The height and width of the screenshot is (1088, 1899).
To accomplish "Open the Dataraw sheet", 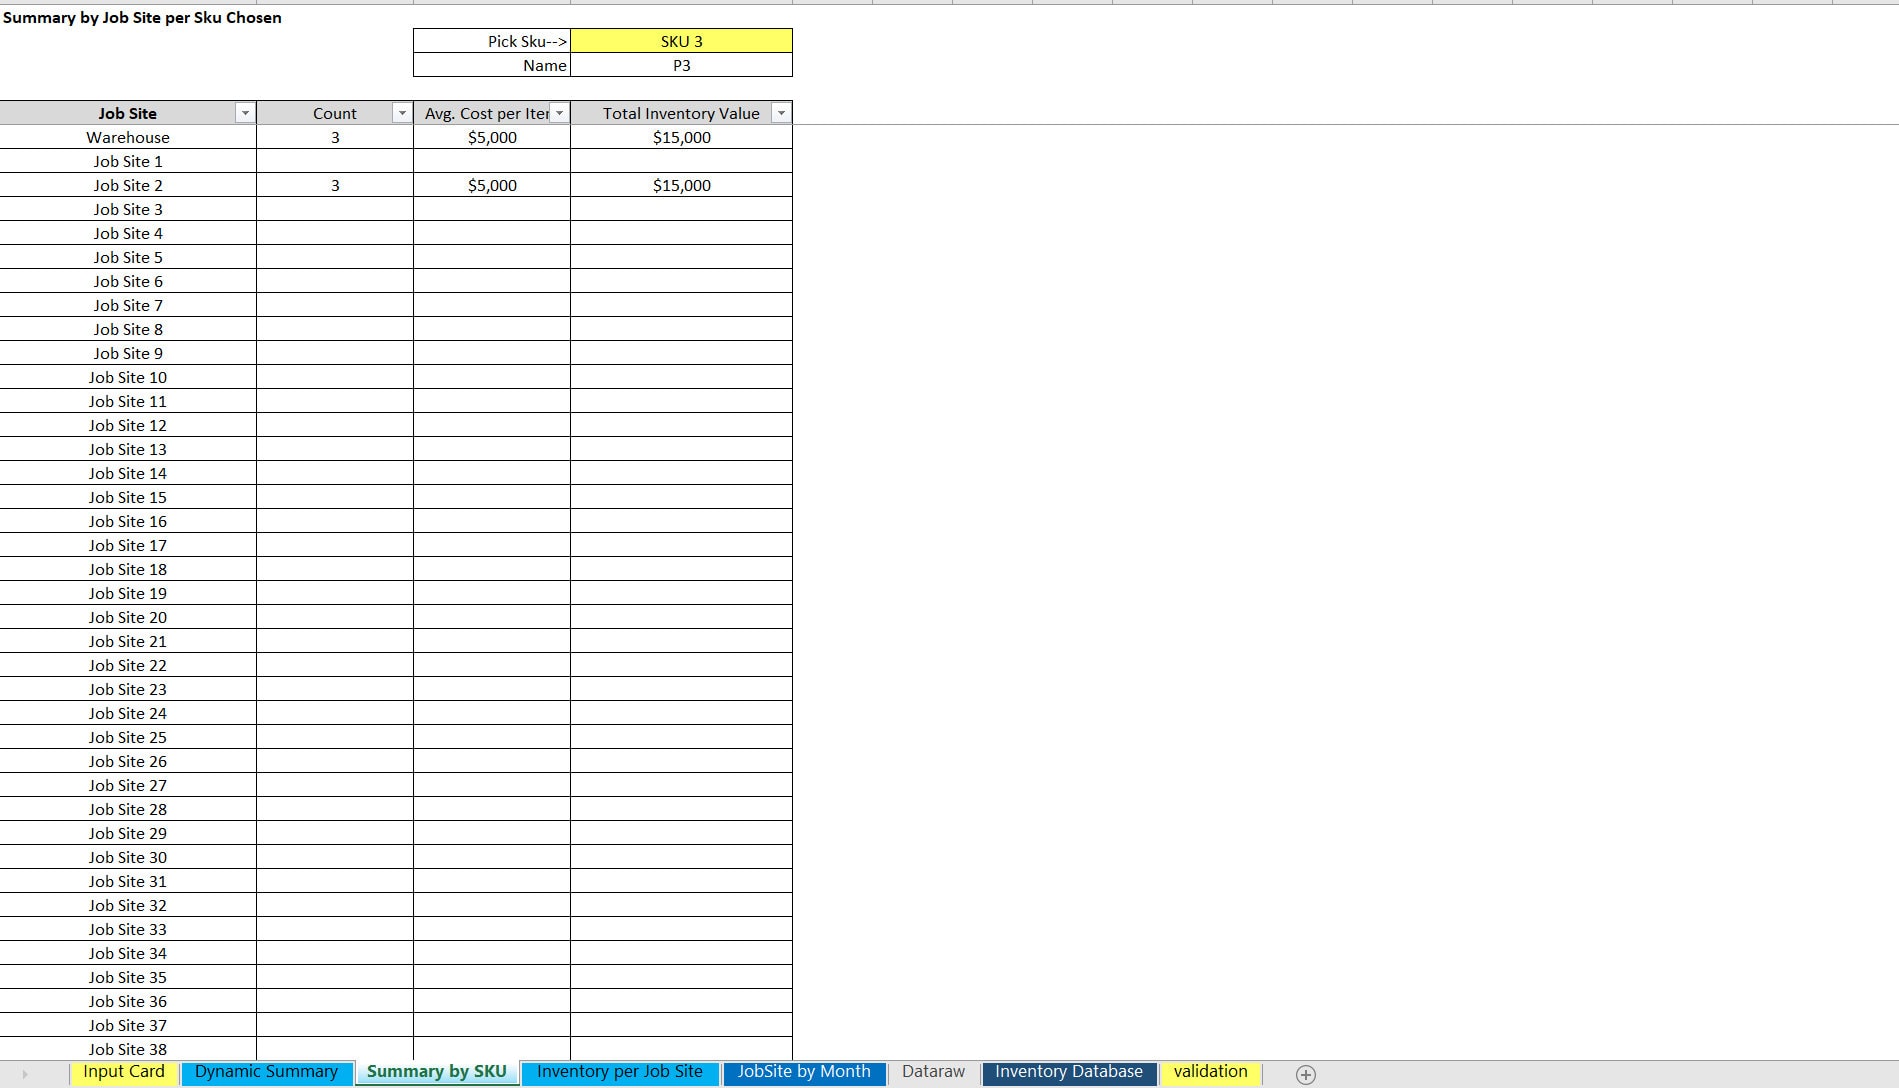I will click(932, 1071).
